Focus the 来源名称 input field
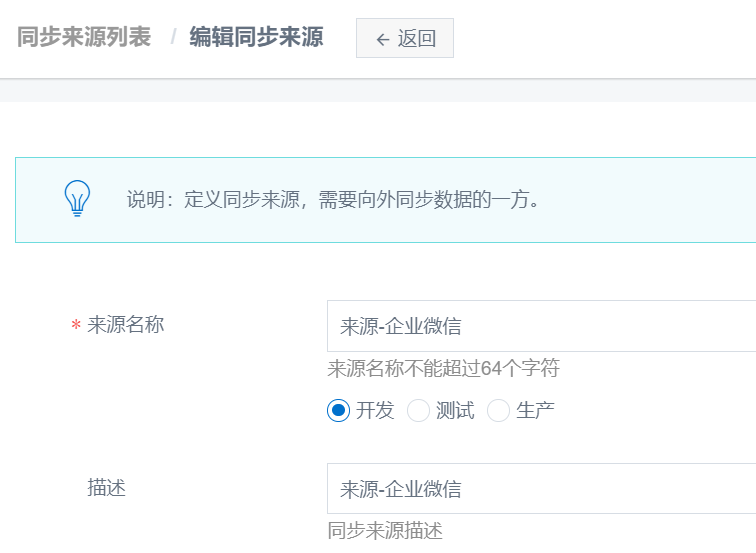This screenshot has width=756, height=553. click(540, 326)
